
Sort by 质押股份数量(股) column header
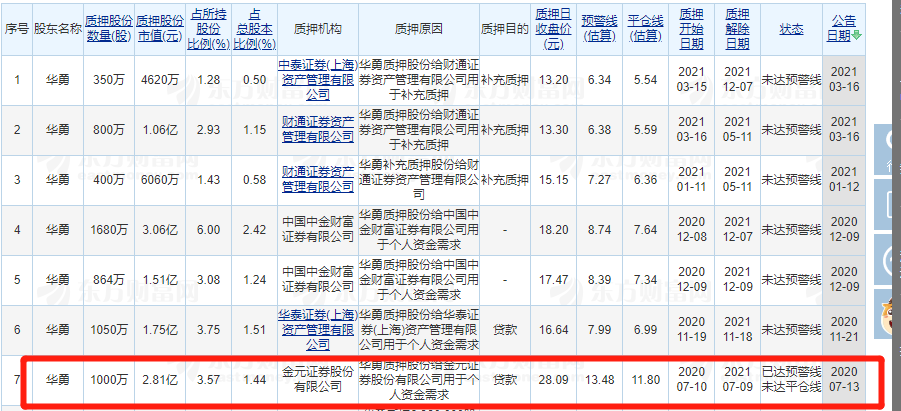(x=109, y=29)
